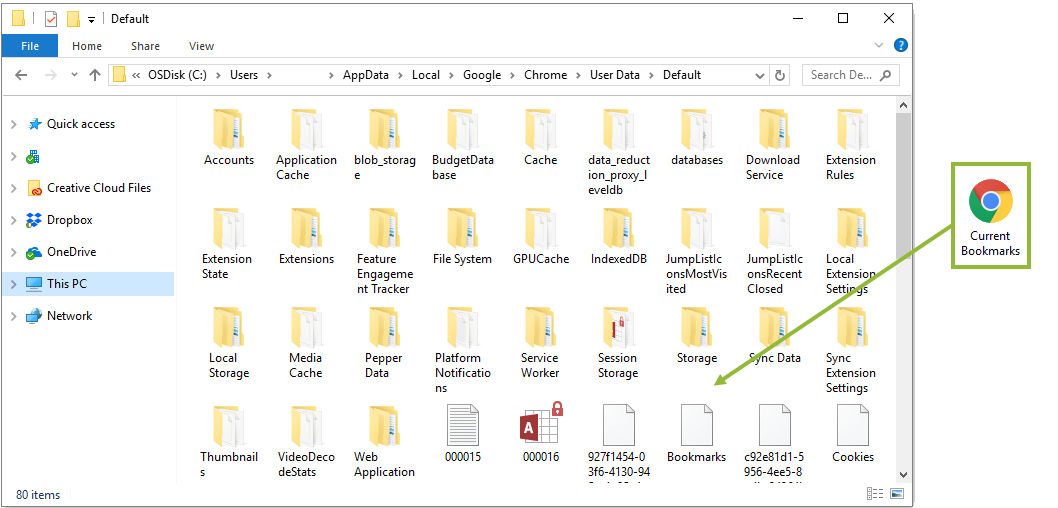The width and height of the screenshot is (1058, 508).
Task: Switch to the View ribbon tab
Action: (201, 46)
